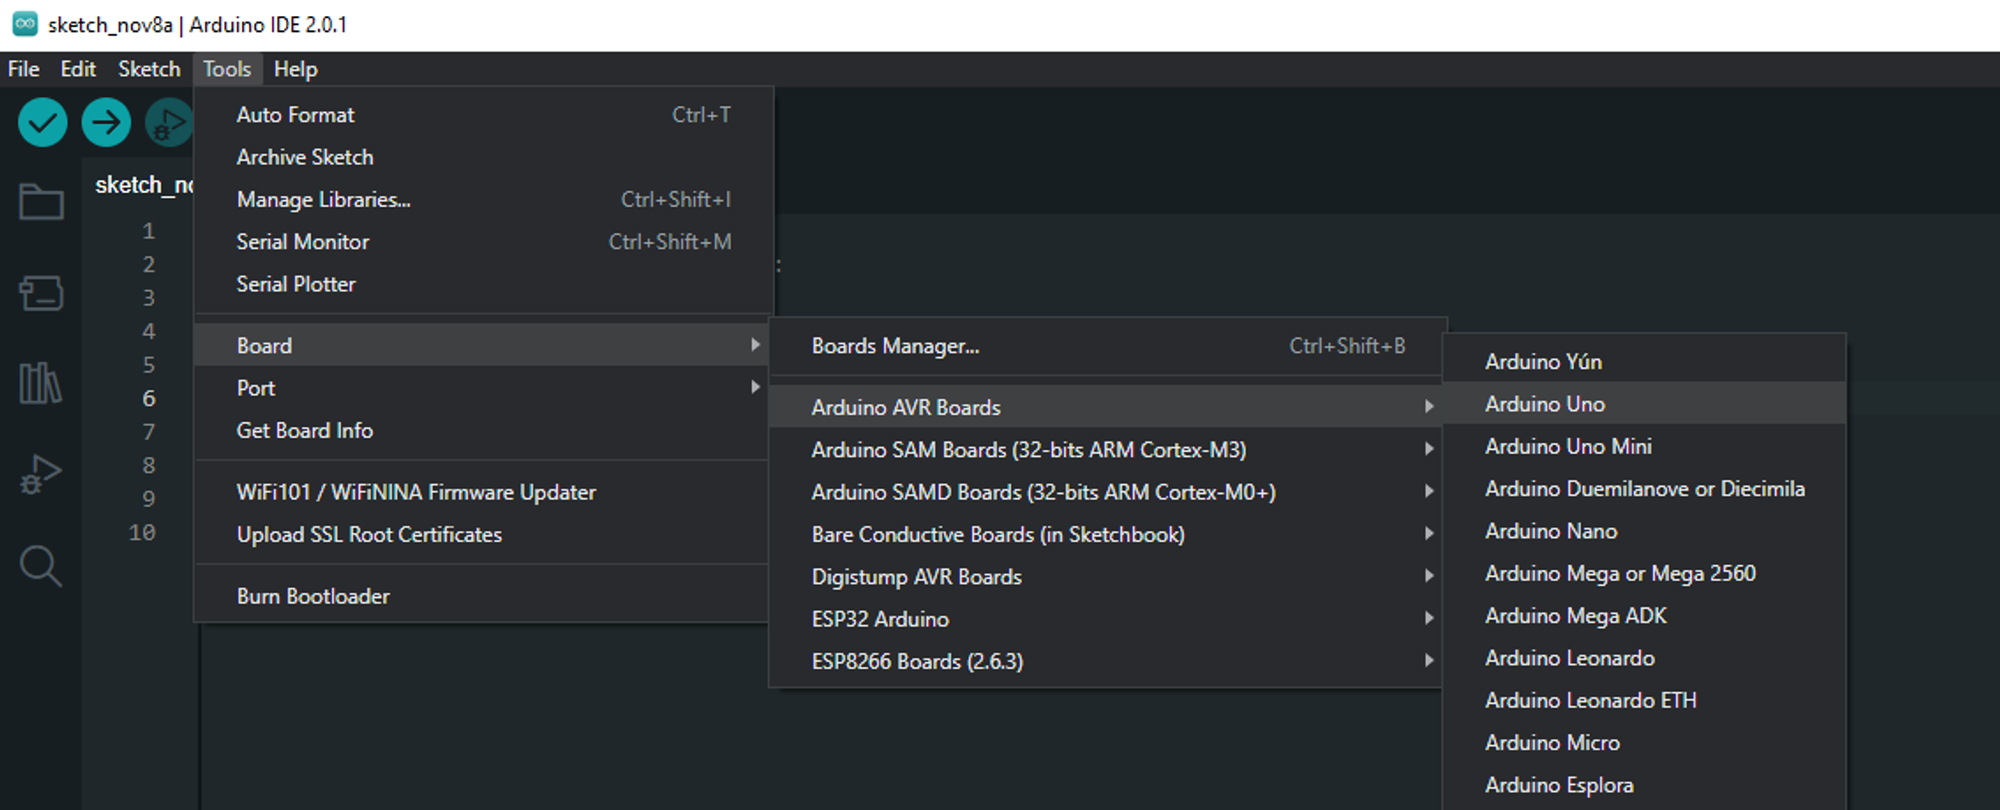Click the Verify checkmark button
Viewport: 2000px width, 810px height.
(x=42, y=123)
